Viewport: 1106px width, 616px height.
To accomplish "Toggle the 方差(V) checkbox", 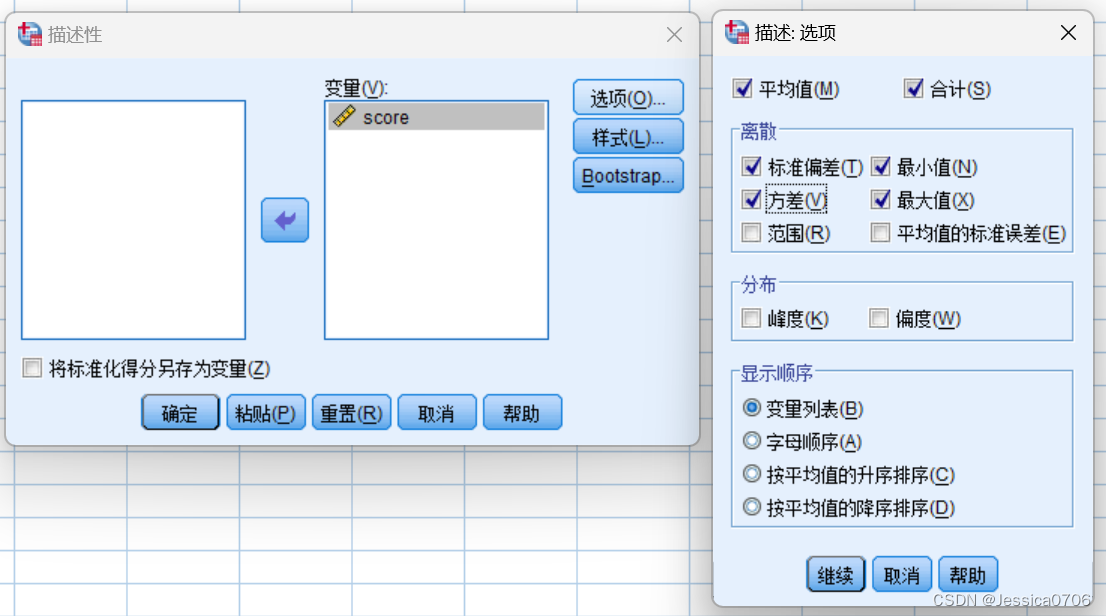I will (x=751, y=200).
